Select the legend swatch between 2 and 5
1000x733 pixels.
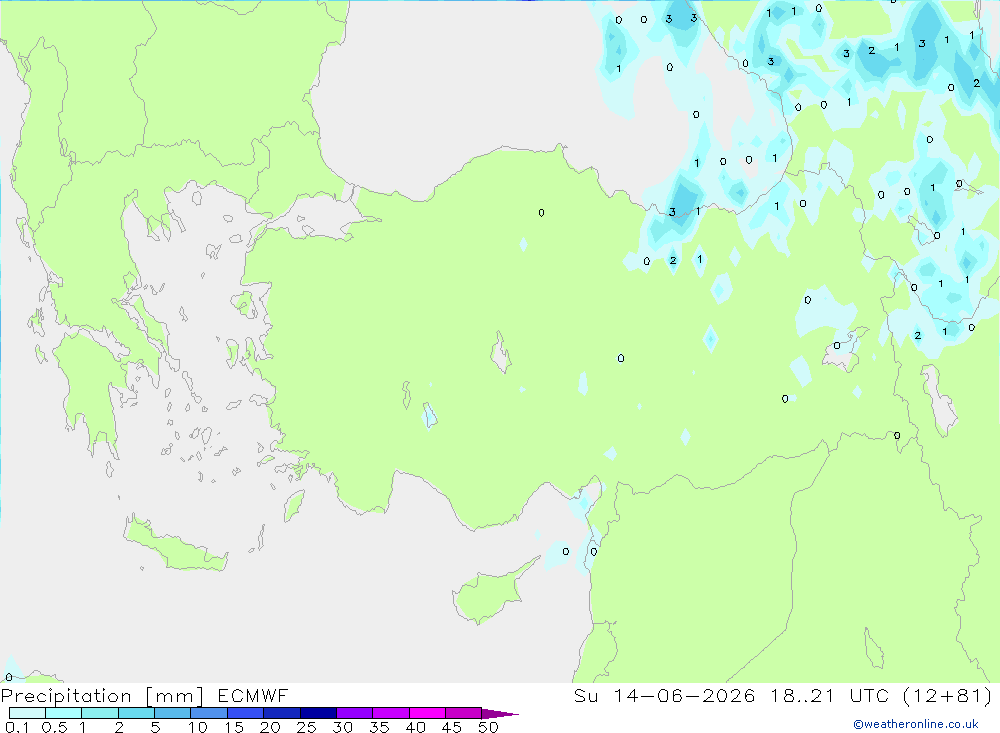pyautogui.click(x=136, y=713)
